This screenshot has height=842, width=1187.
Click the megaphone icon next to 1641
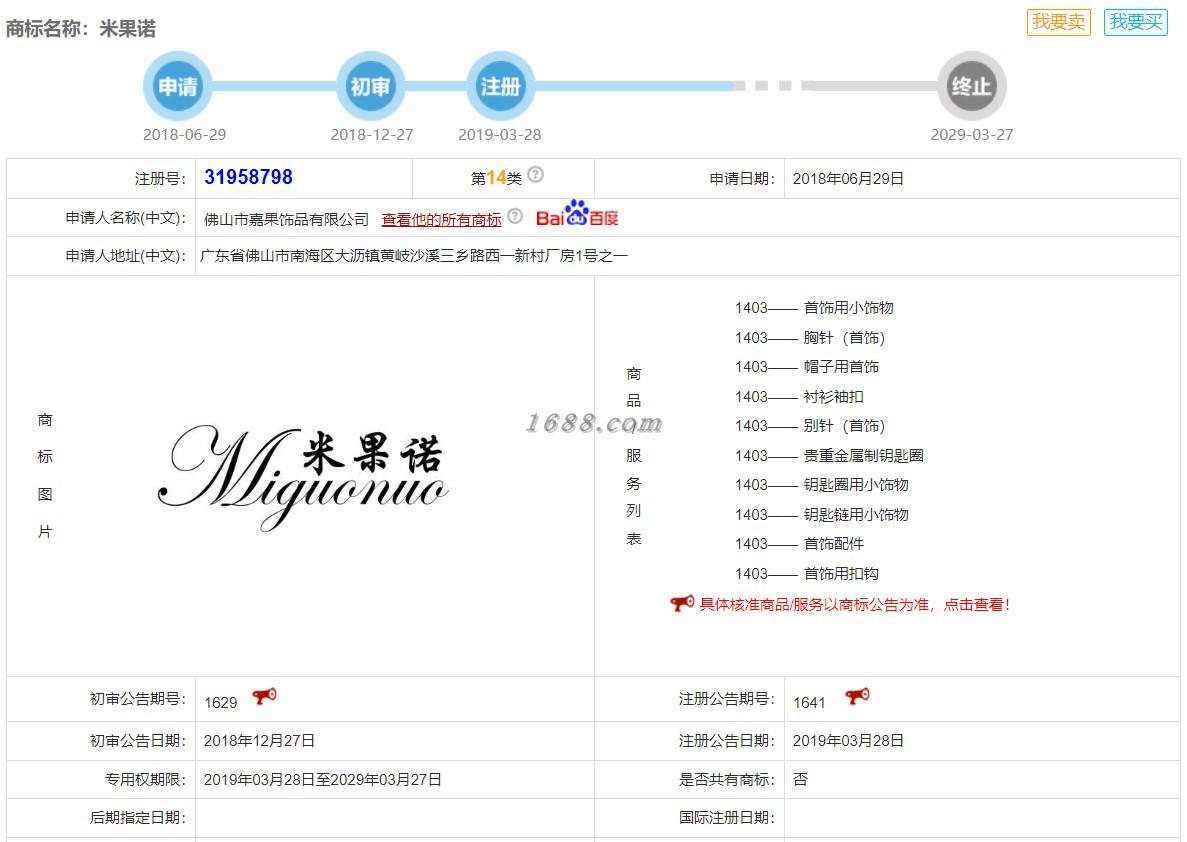[857, 696]
